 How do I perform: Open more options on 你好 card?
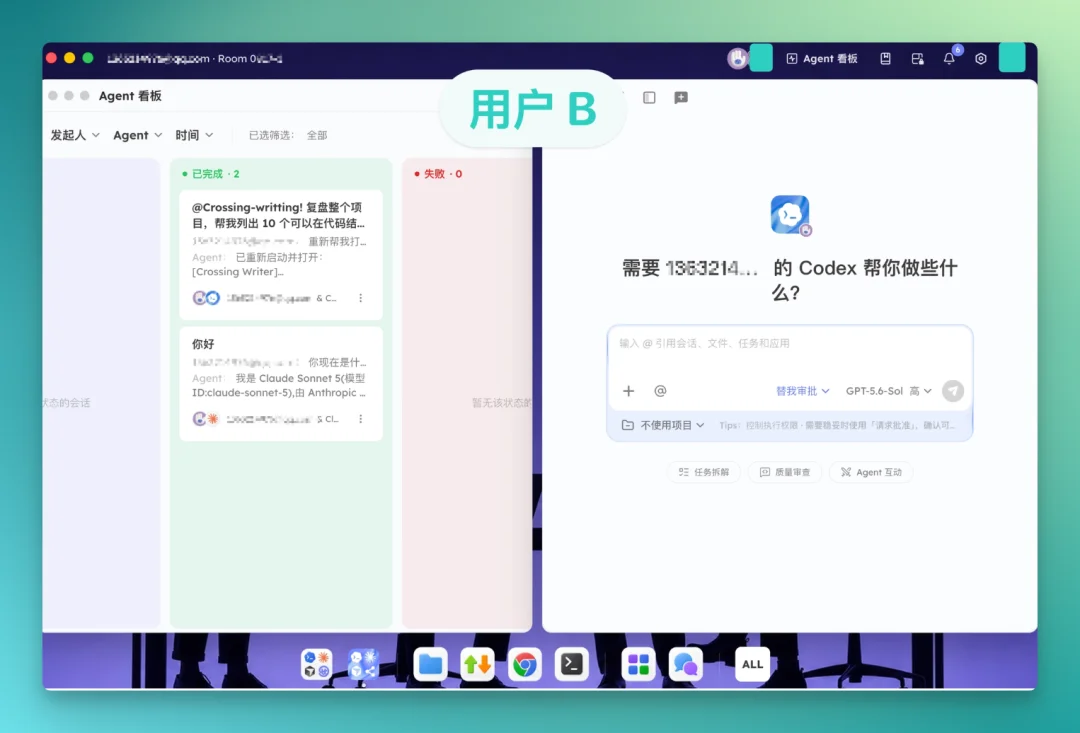click(x=360, y=419)
